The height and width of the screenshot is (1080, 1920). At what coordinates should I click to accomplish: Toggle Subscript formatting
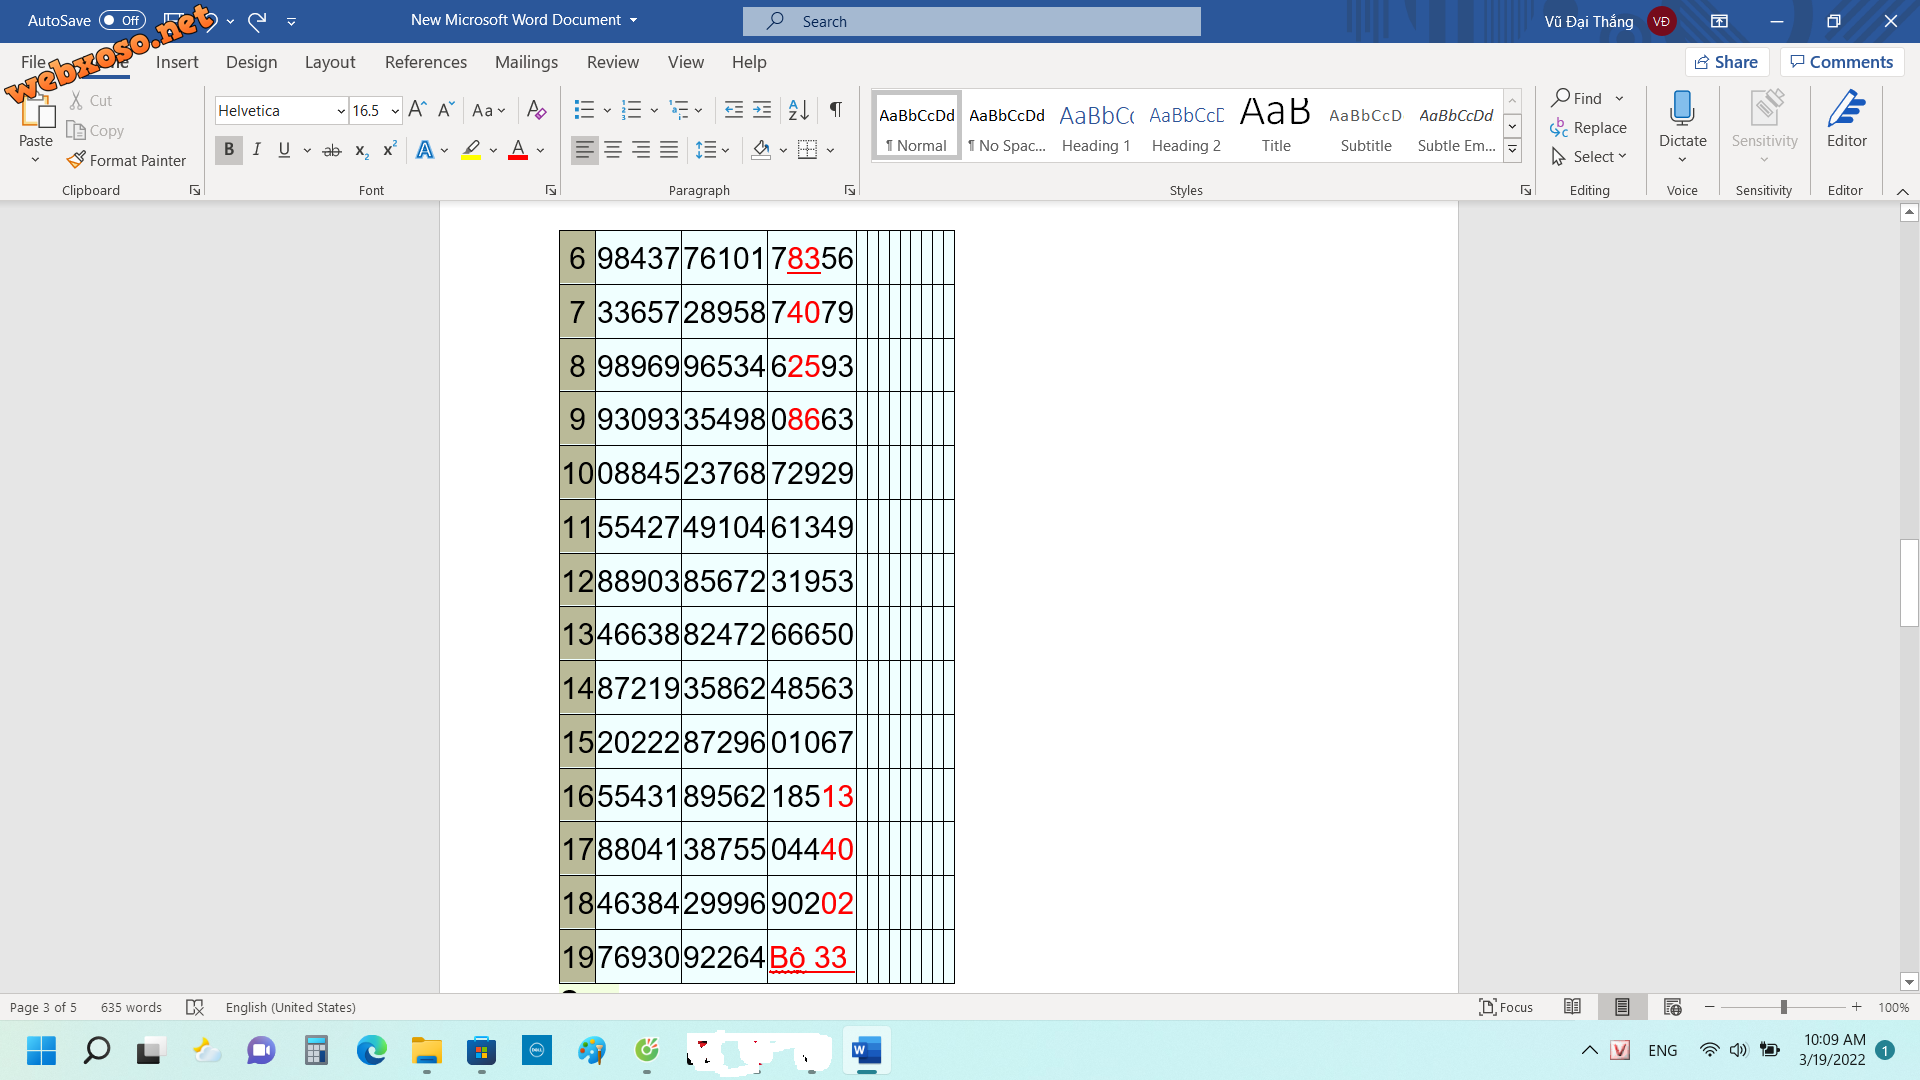(362, 150)
